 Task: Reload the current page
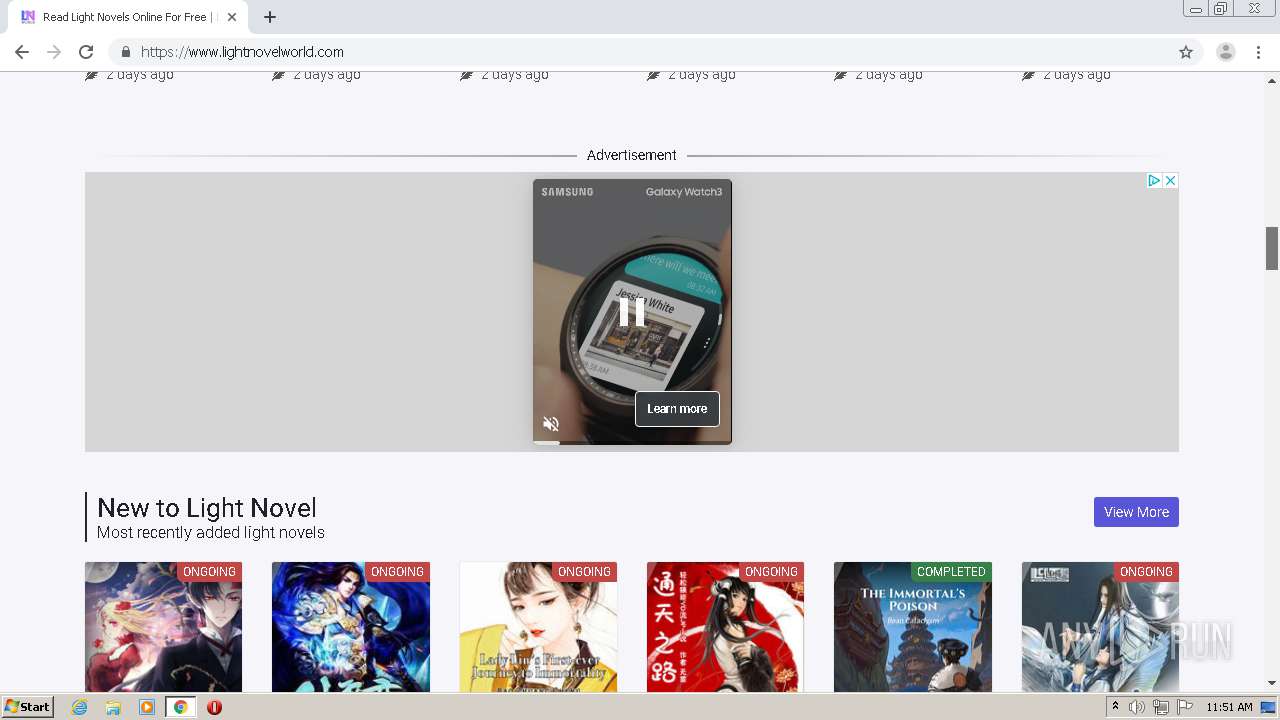pyautogui.click(x=86, y=52)
